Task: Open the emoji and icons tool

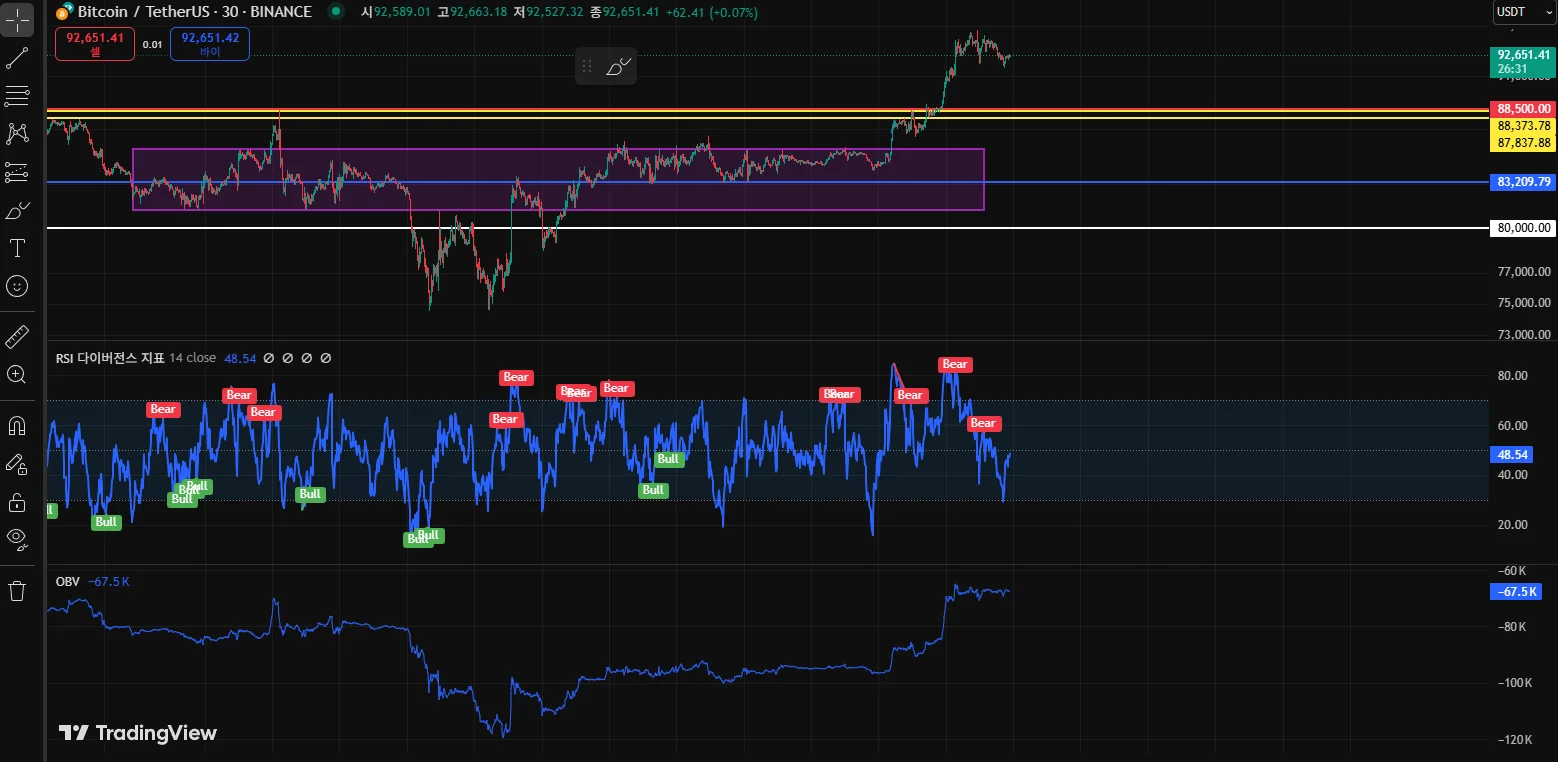Action: (17, 287)
